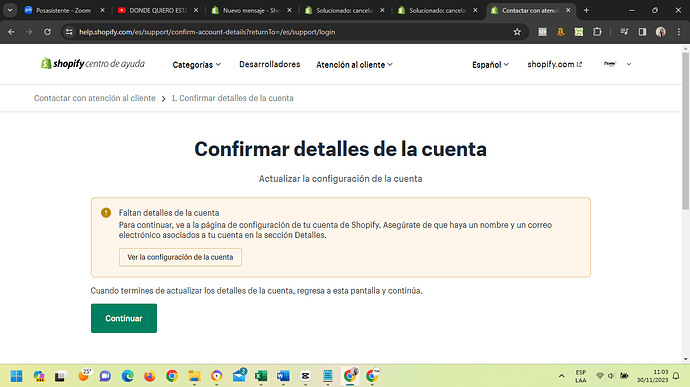Image resolution: width=690 pixels, height=387 pixels.
Task: Open Notepad from the taskbar
Action: [x=328, y=376]
